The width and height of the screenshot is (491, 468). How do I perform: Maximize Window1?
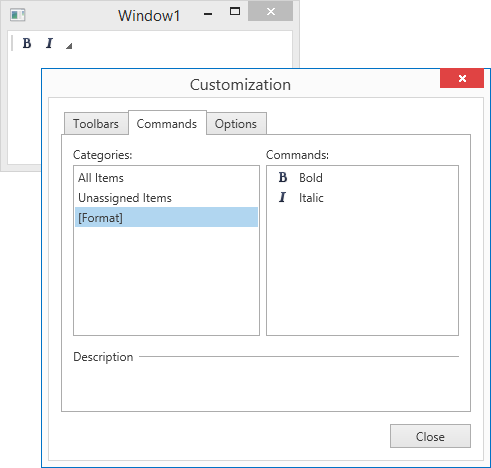click(235, 12)
